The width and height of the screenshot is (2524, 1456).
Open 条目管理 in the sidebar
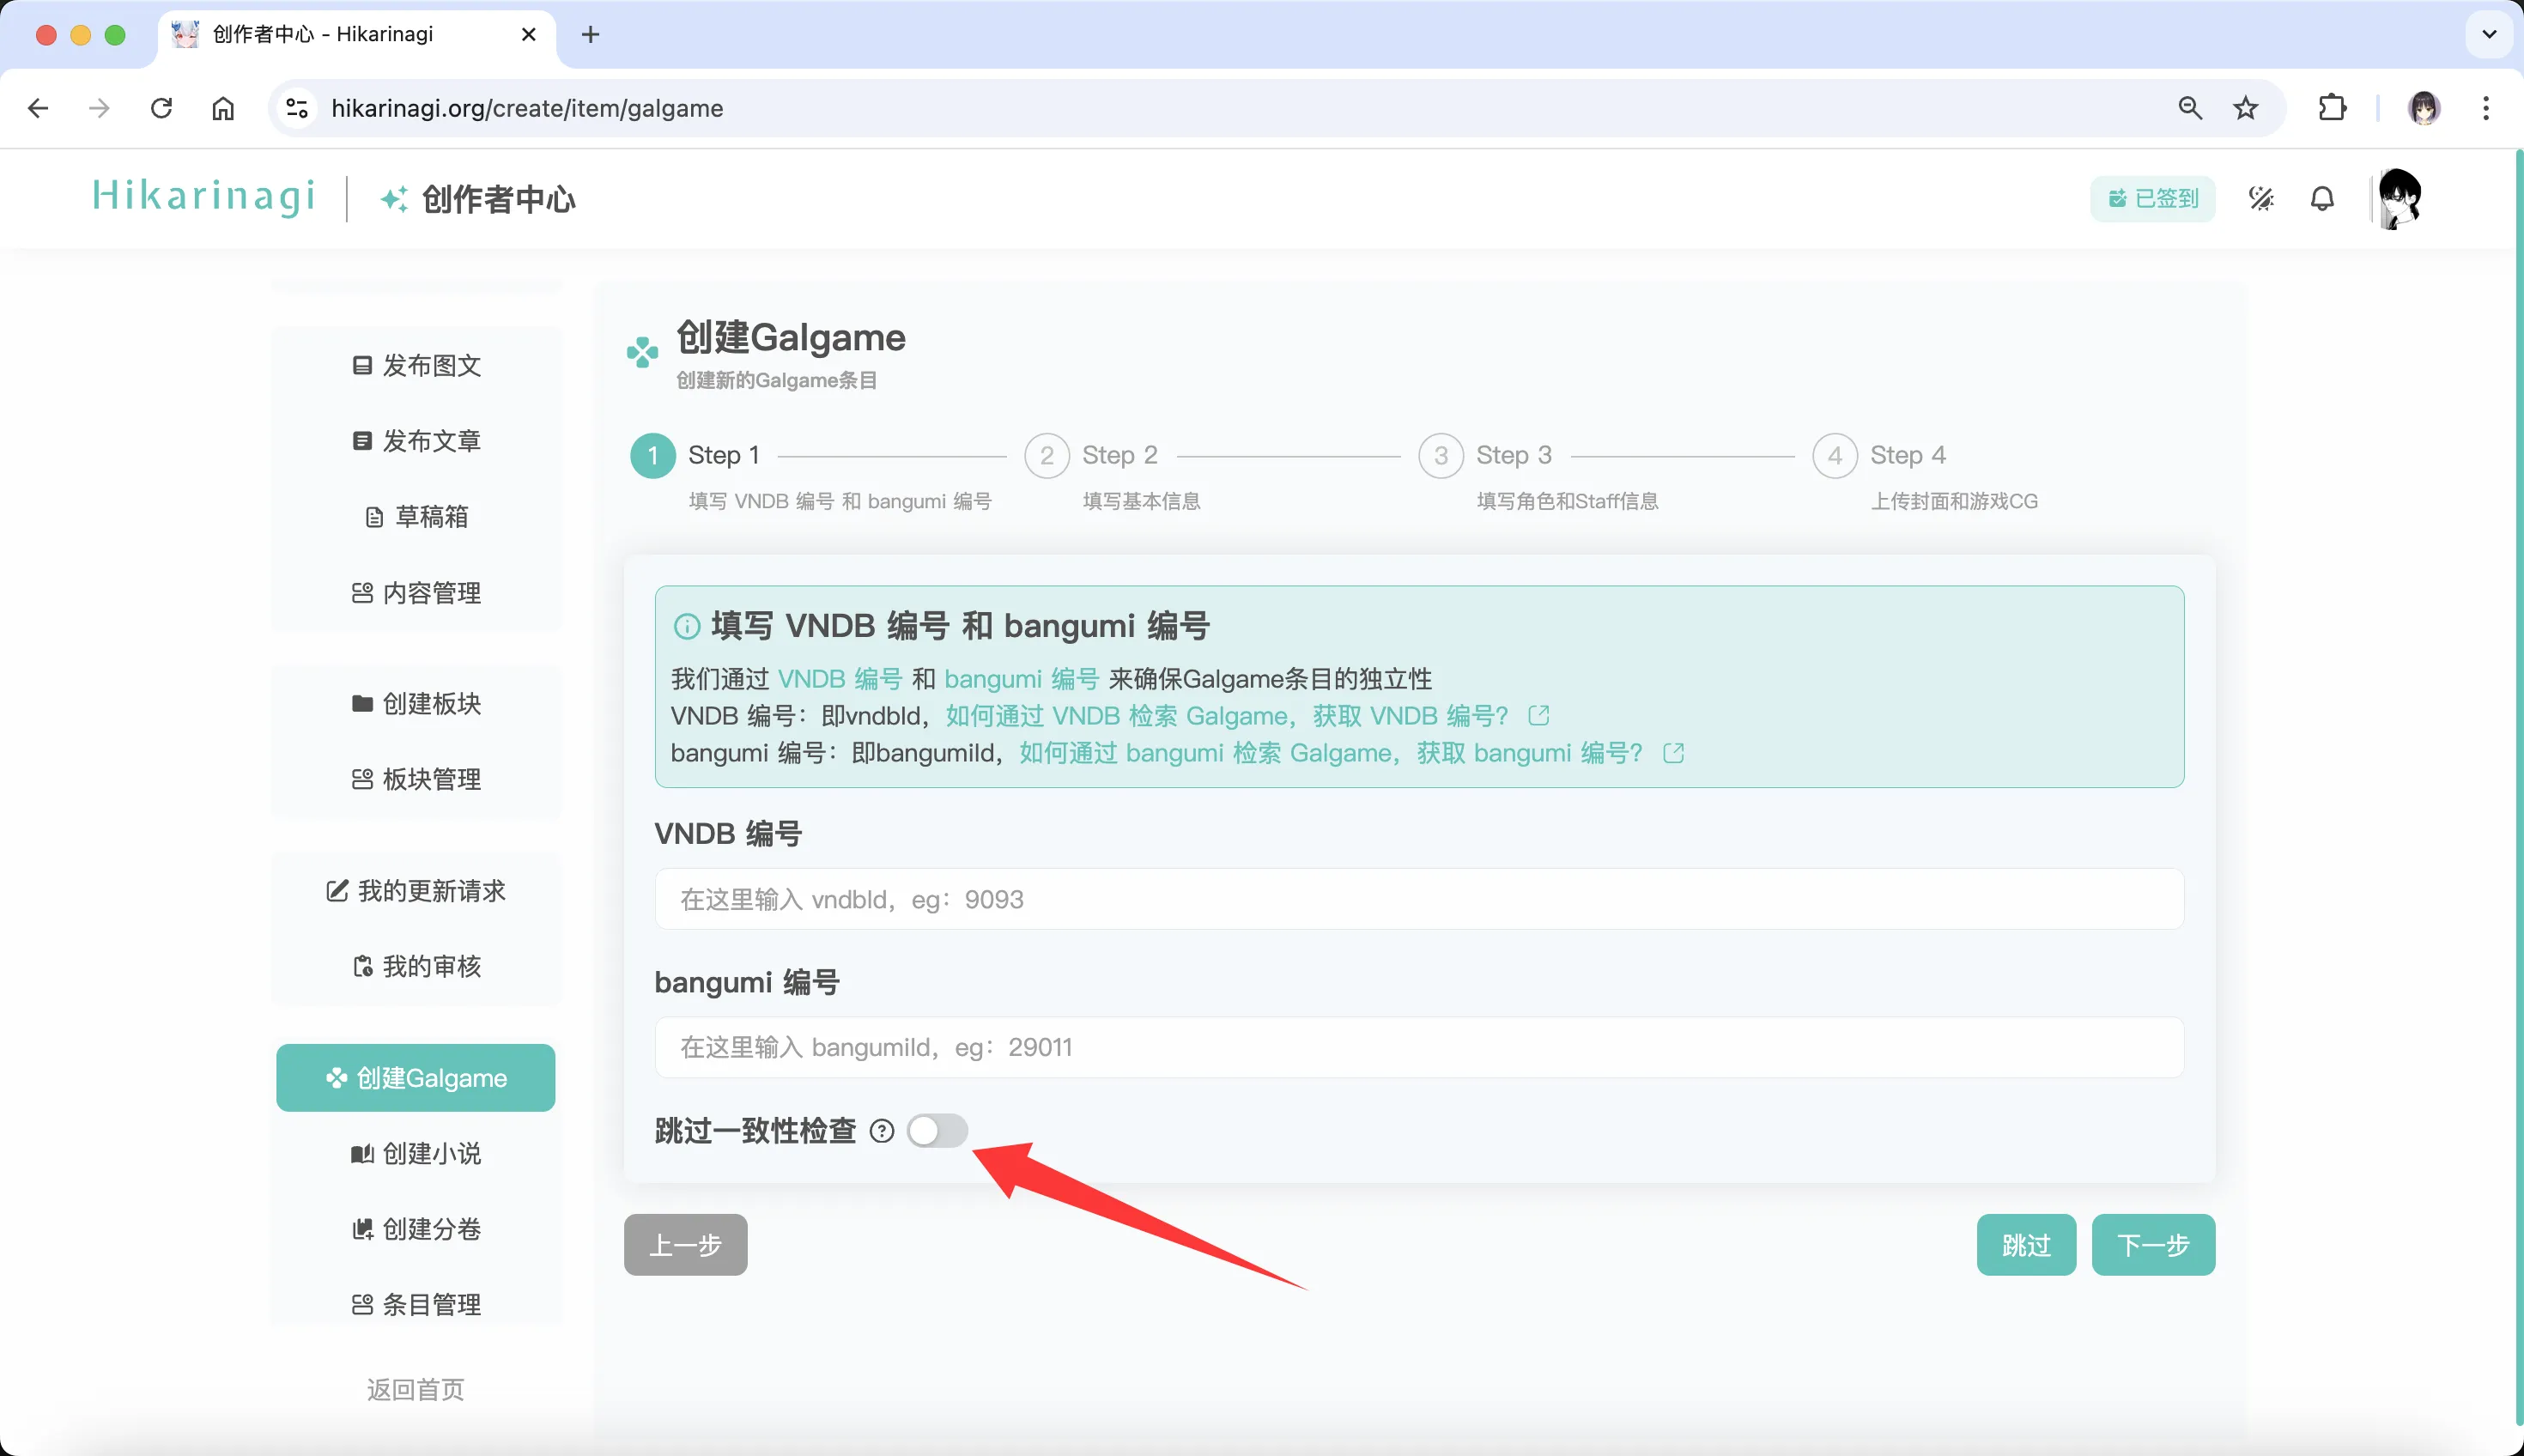416,1304
